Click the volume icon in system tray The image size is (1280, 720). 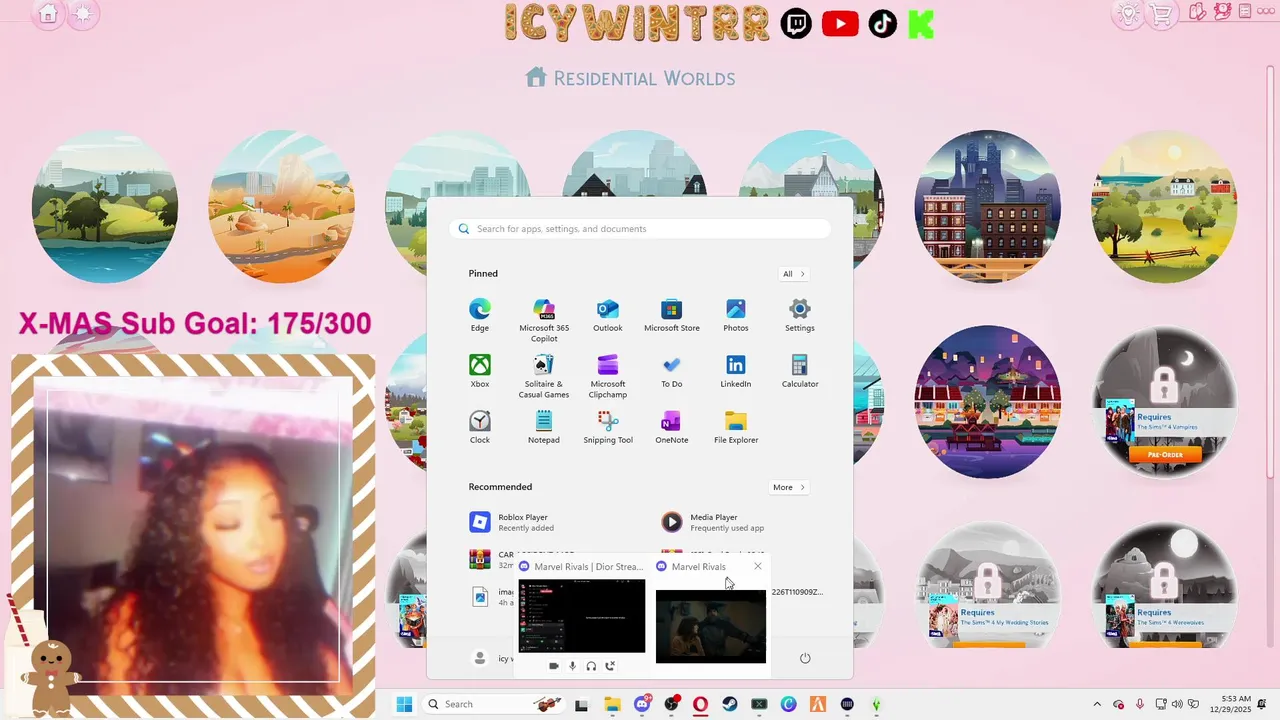(x=1176, y=704)
